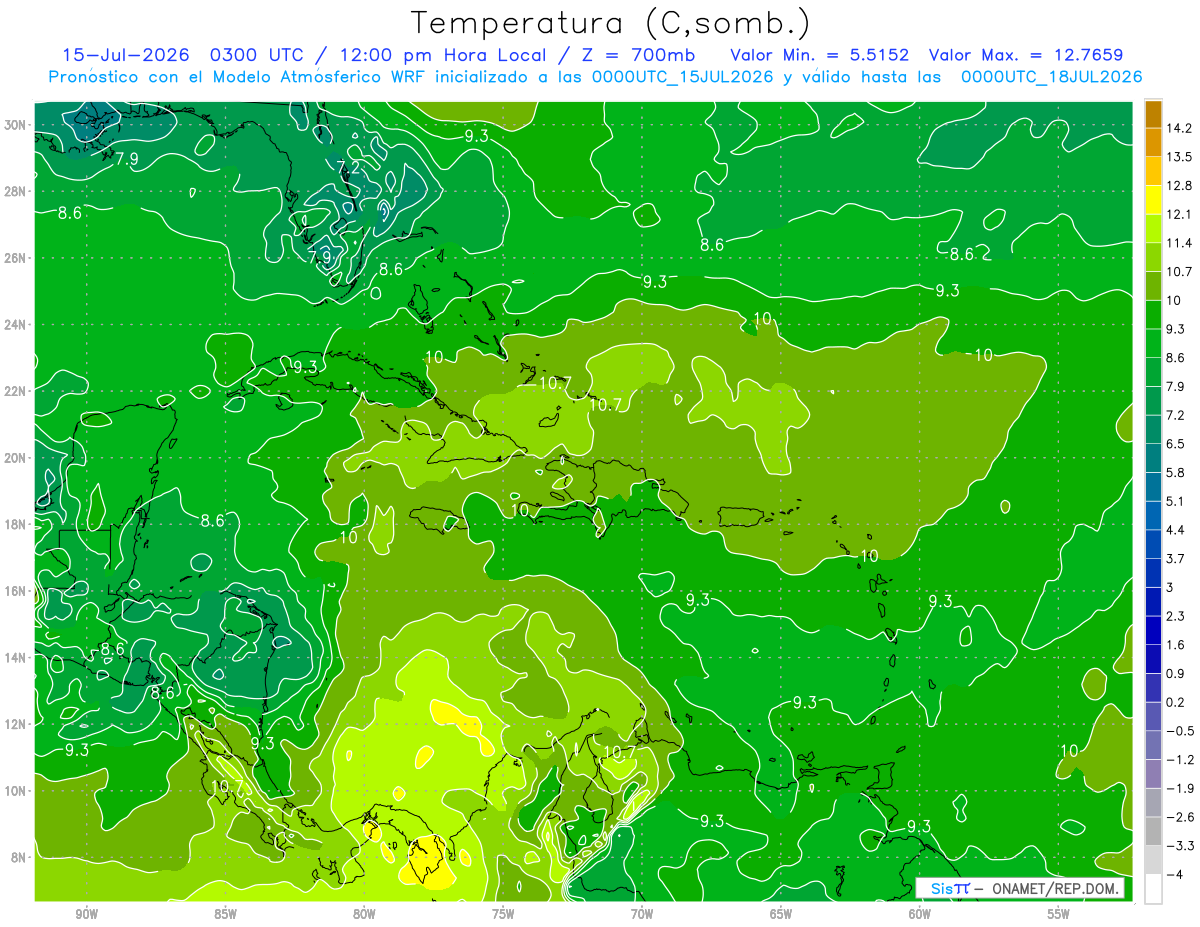Click the '5.8' legend value

[x=1175, y=473]
